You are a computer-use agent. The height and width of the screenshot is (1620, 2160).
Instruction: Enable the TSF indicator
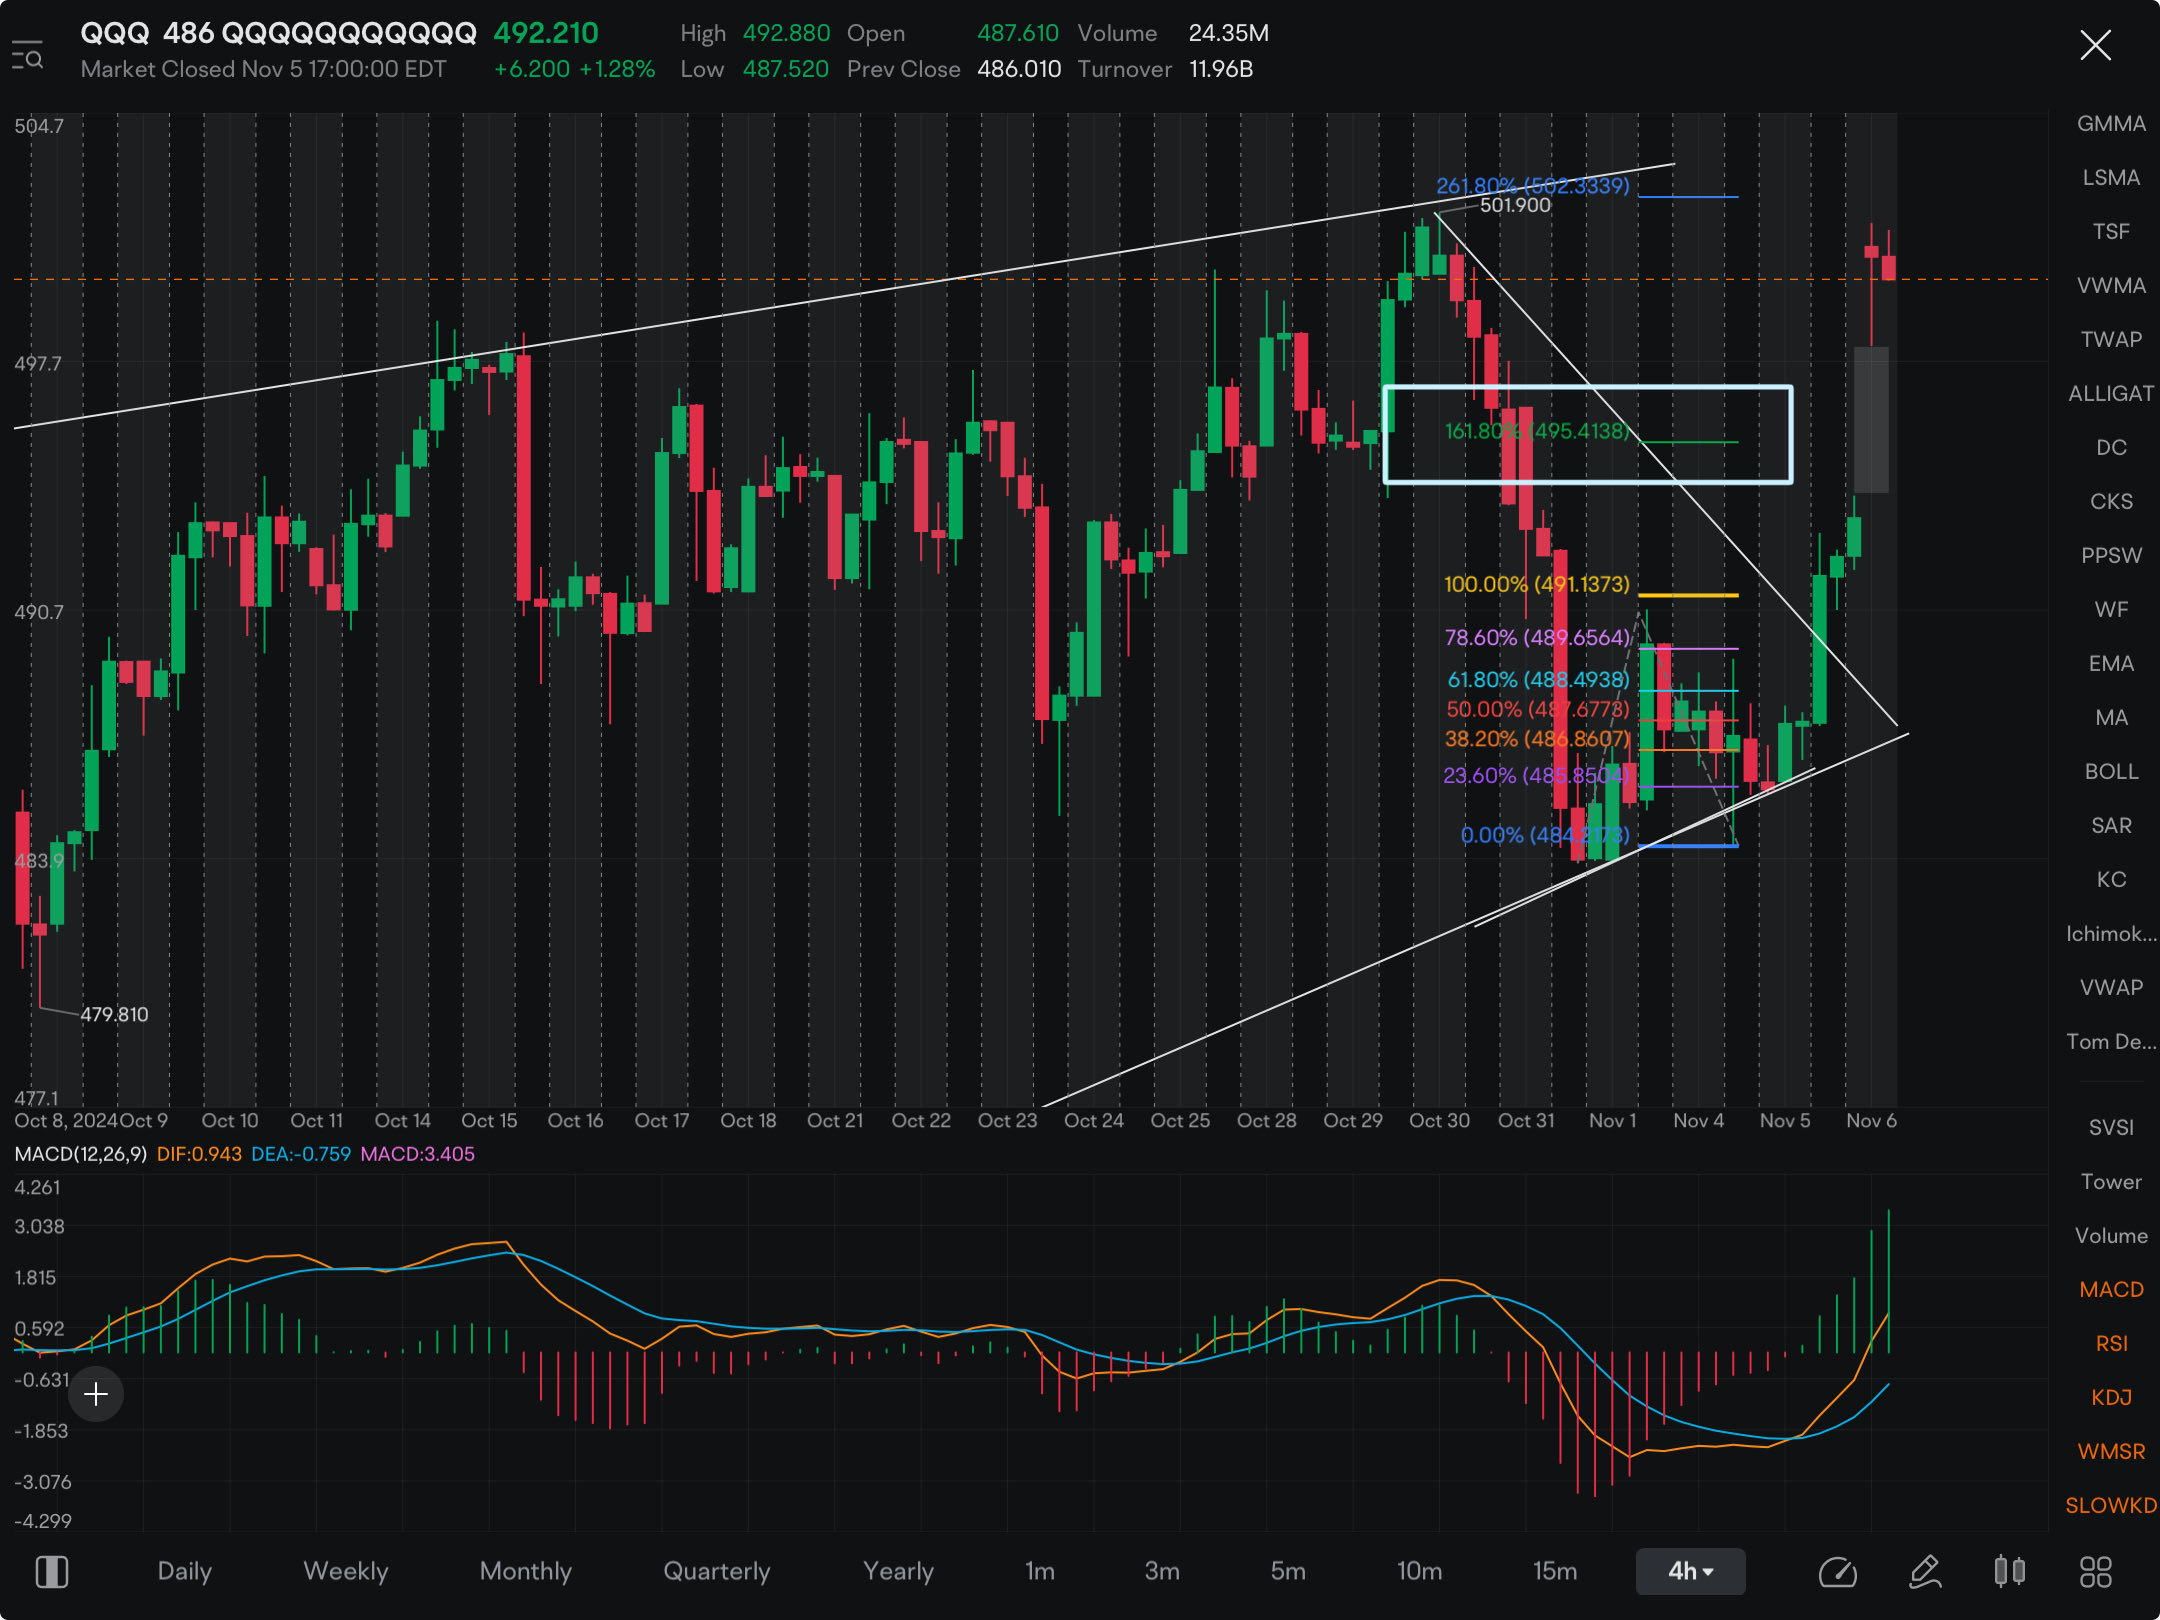click(2111, 232)
